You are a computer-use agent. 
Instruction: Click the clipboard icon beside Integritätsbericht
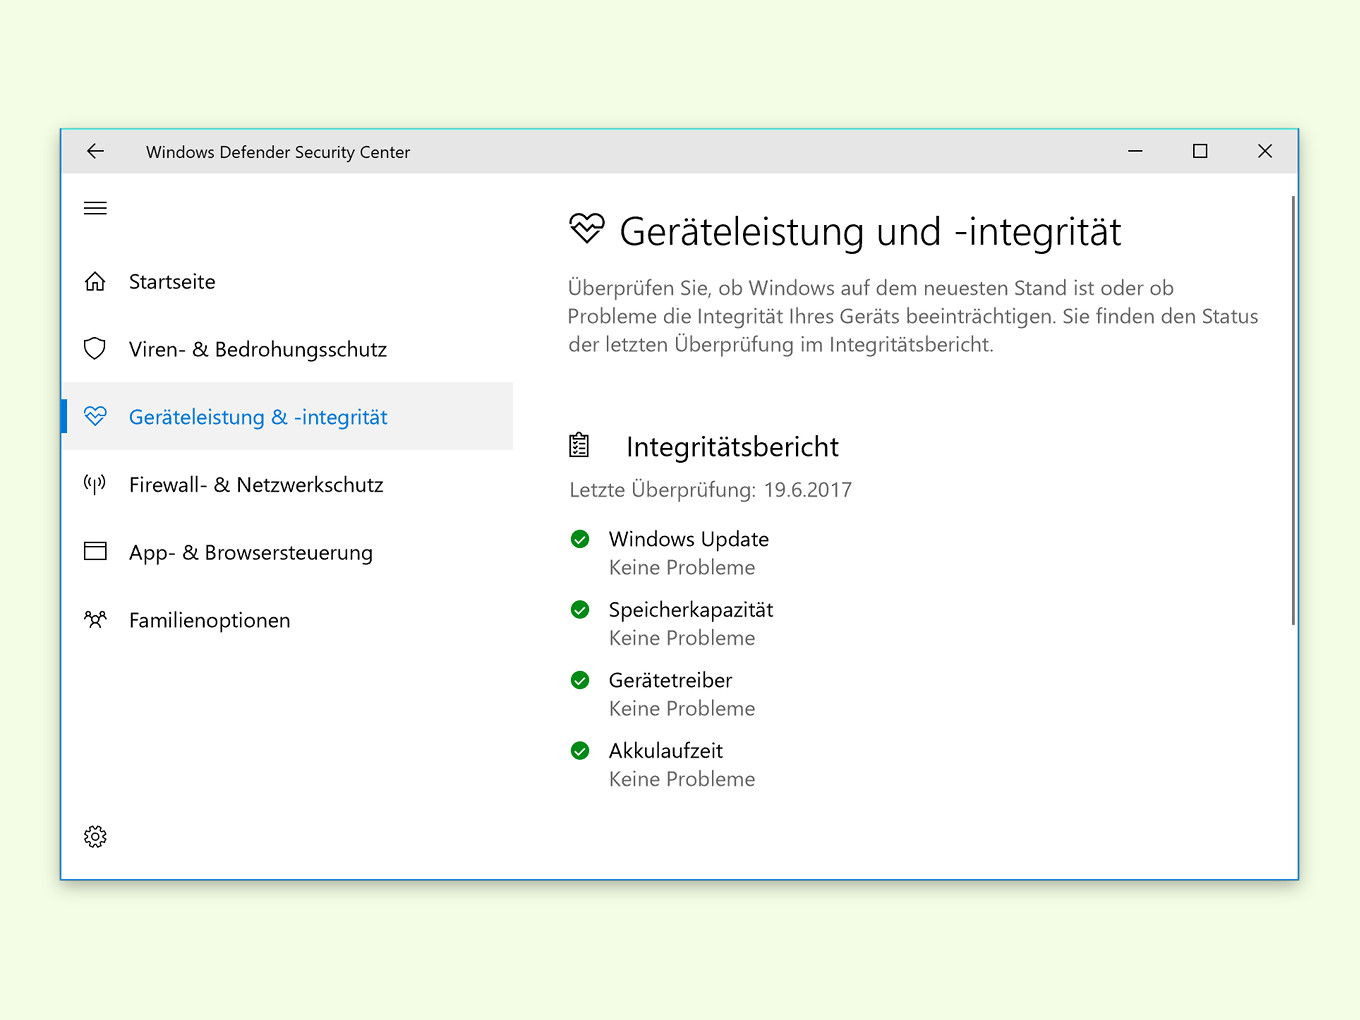tap(579, 445)
